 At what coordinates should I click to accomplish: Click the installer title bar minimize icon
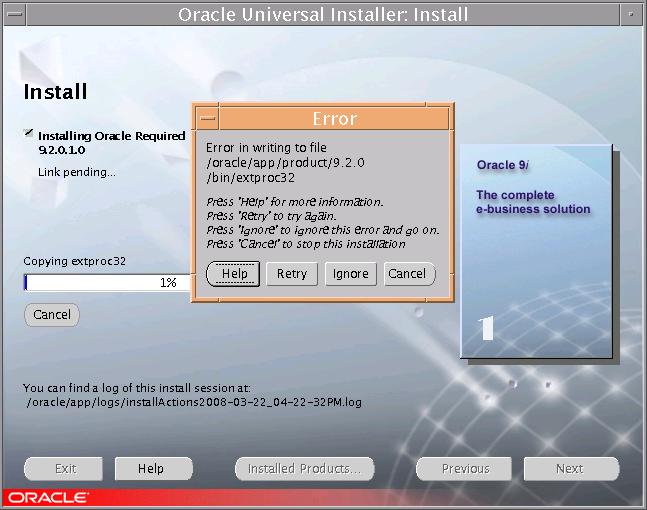(x=632, y=14)
